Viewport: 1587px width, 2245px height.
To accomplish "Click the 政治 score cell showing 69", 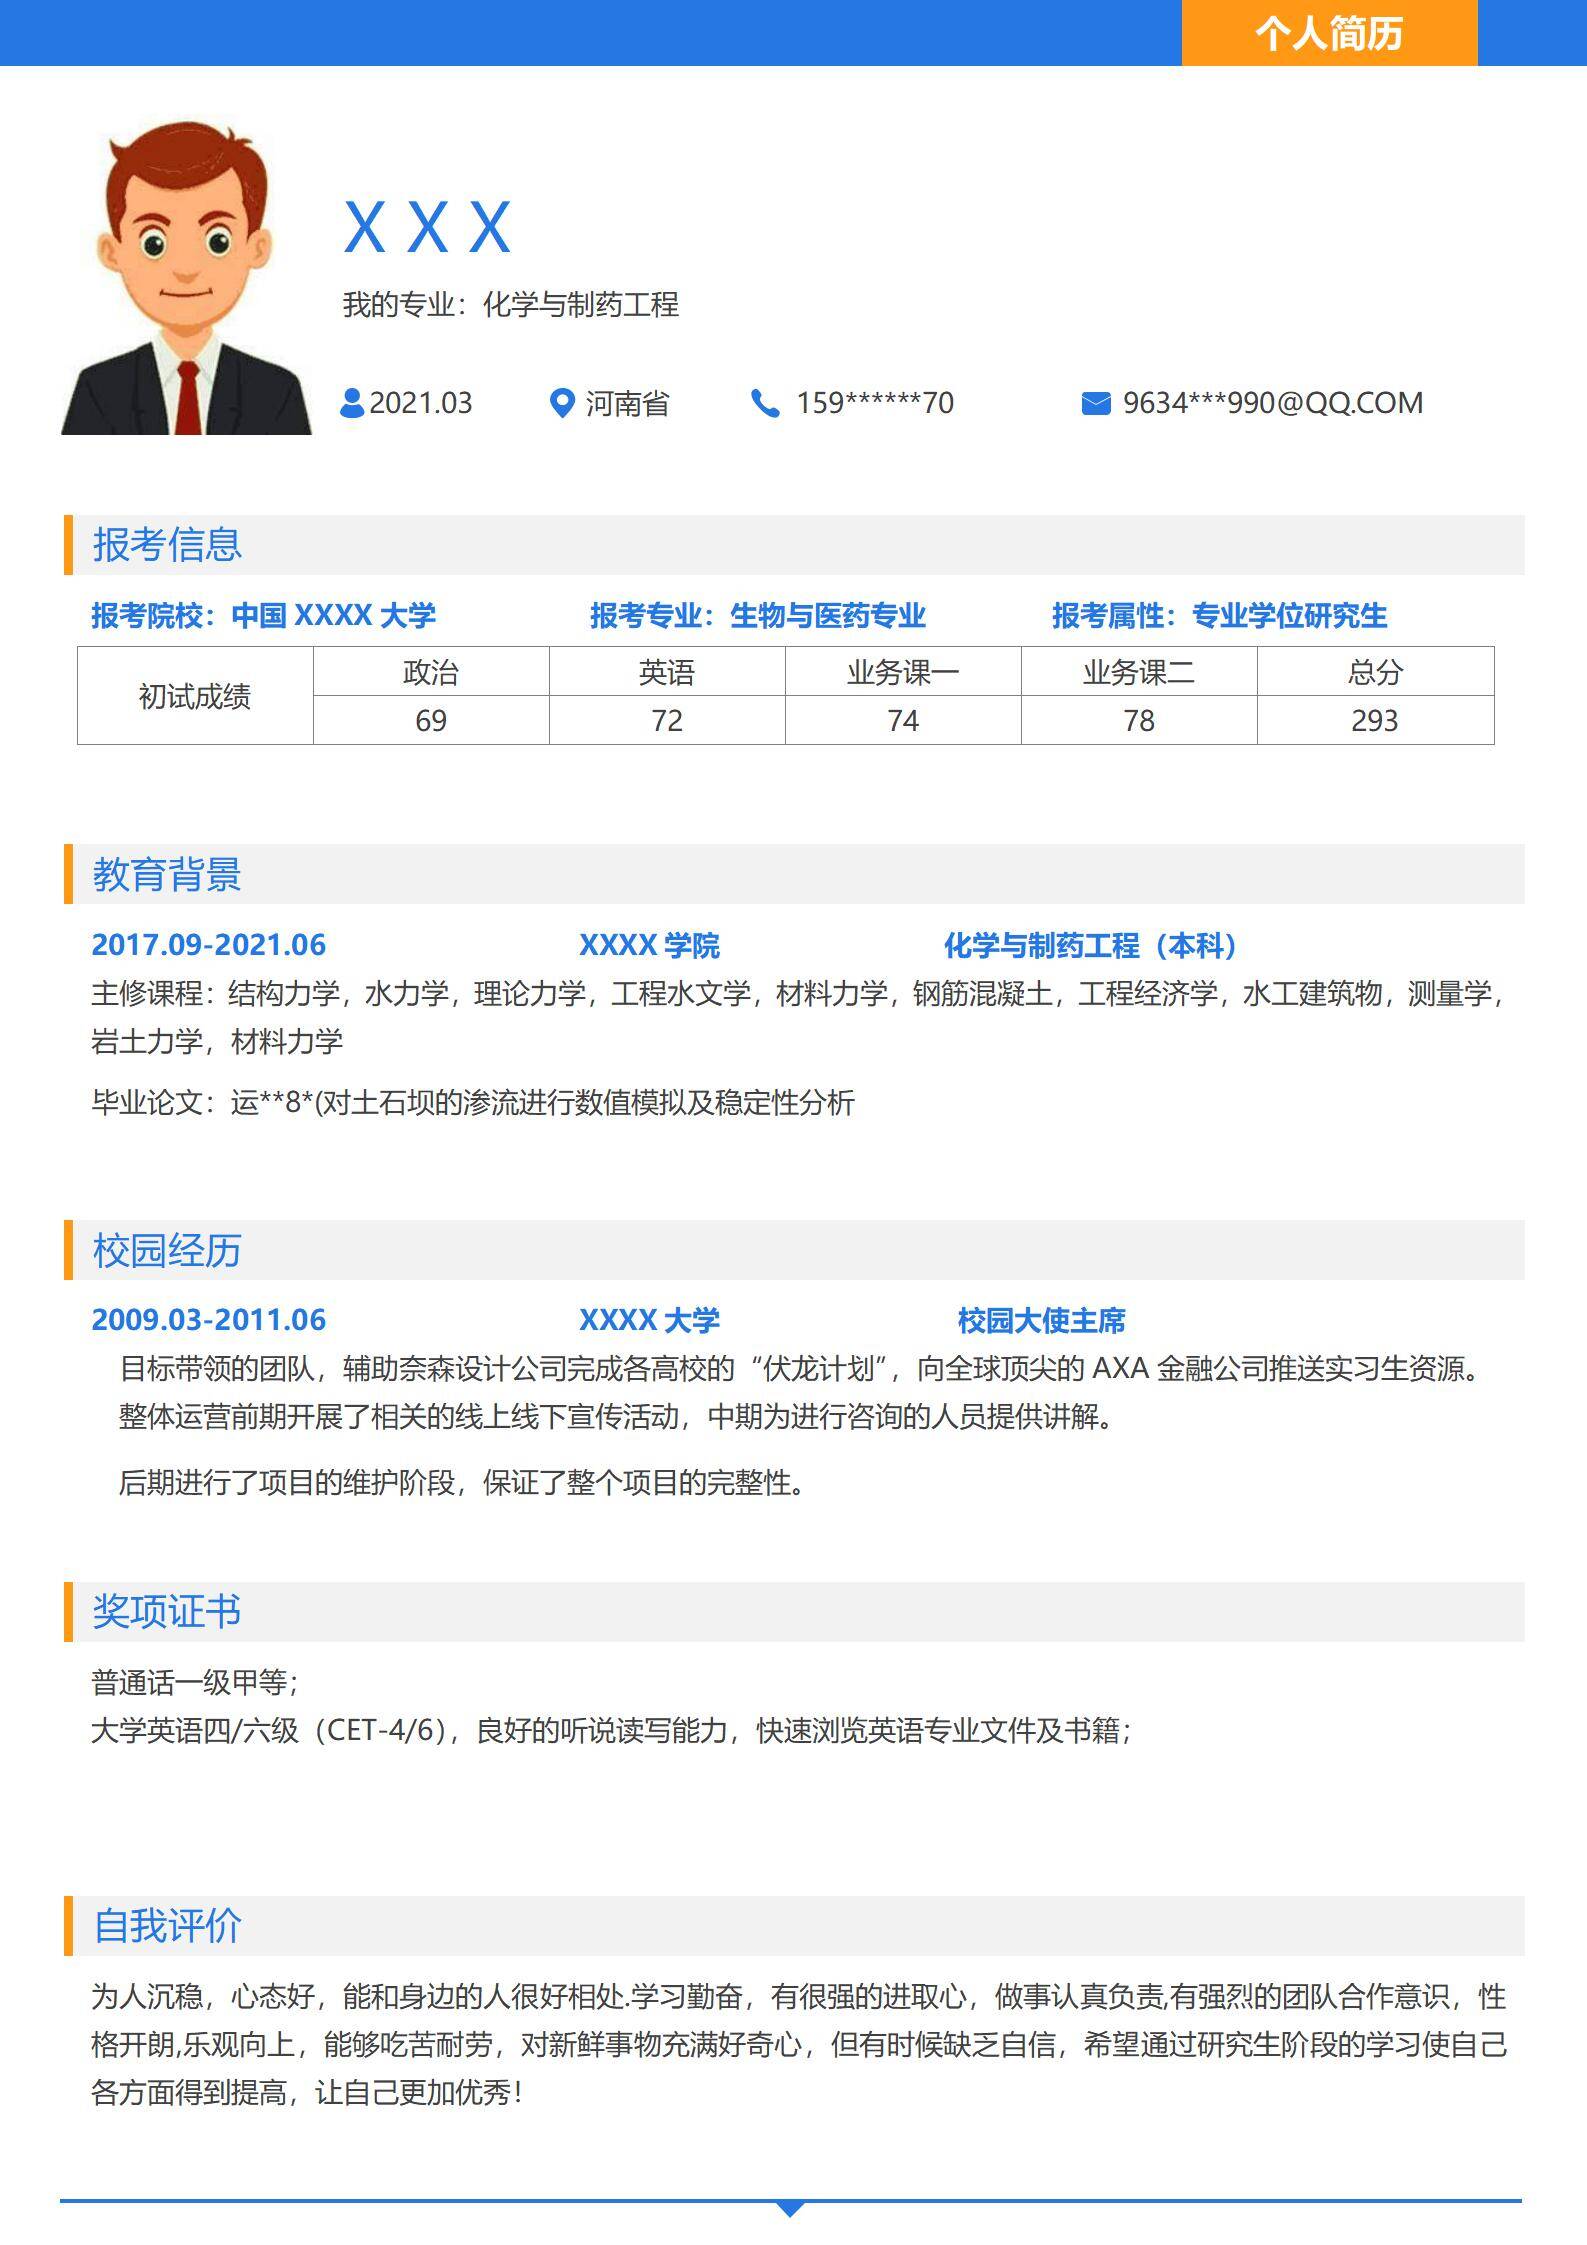I will click(x=431, y=720).
